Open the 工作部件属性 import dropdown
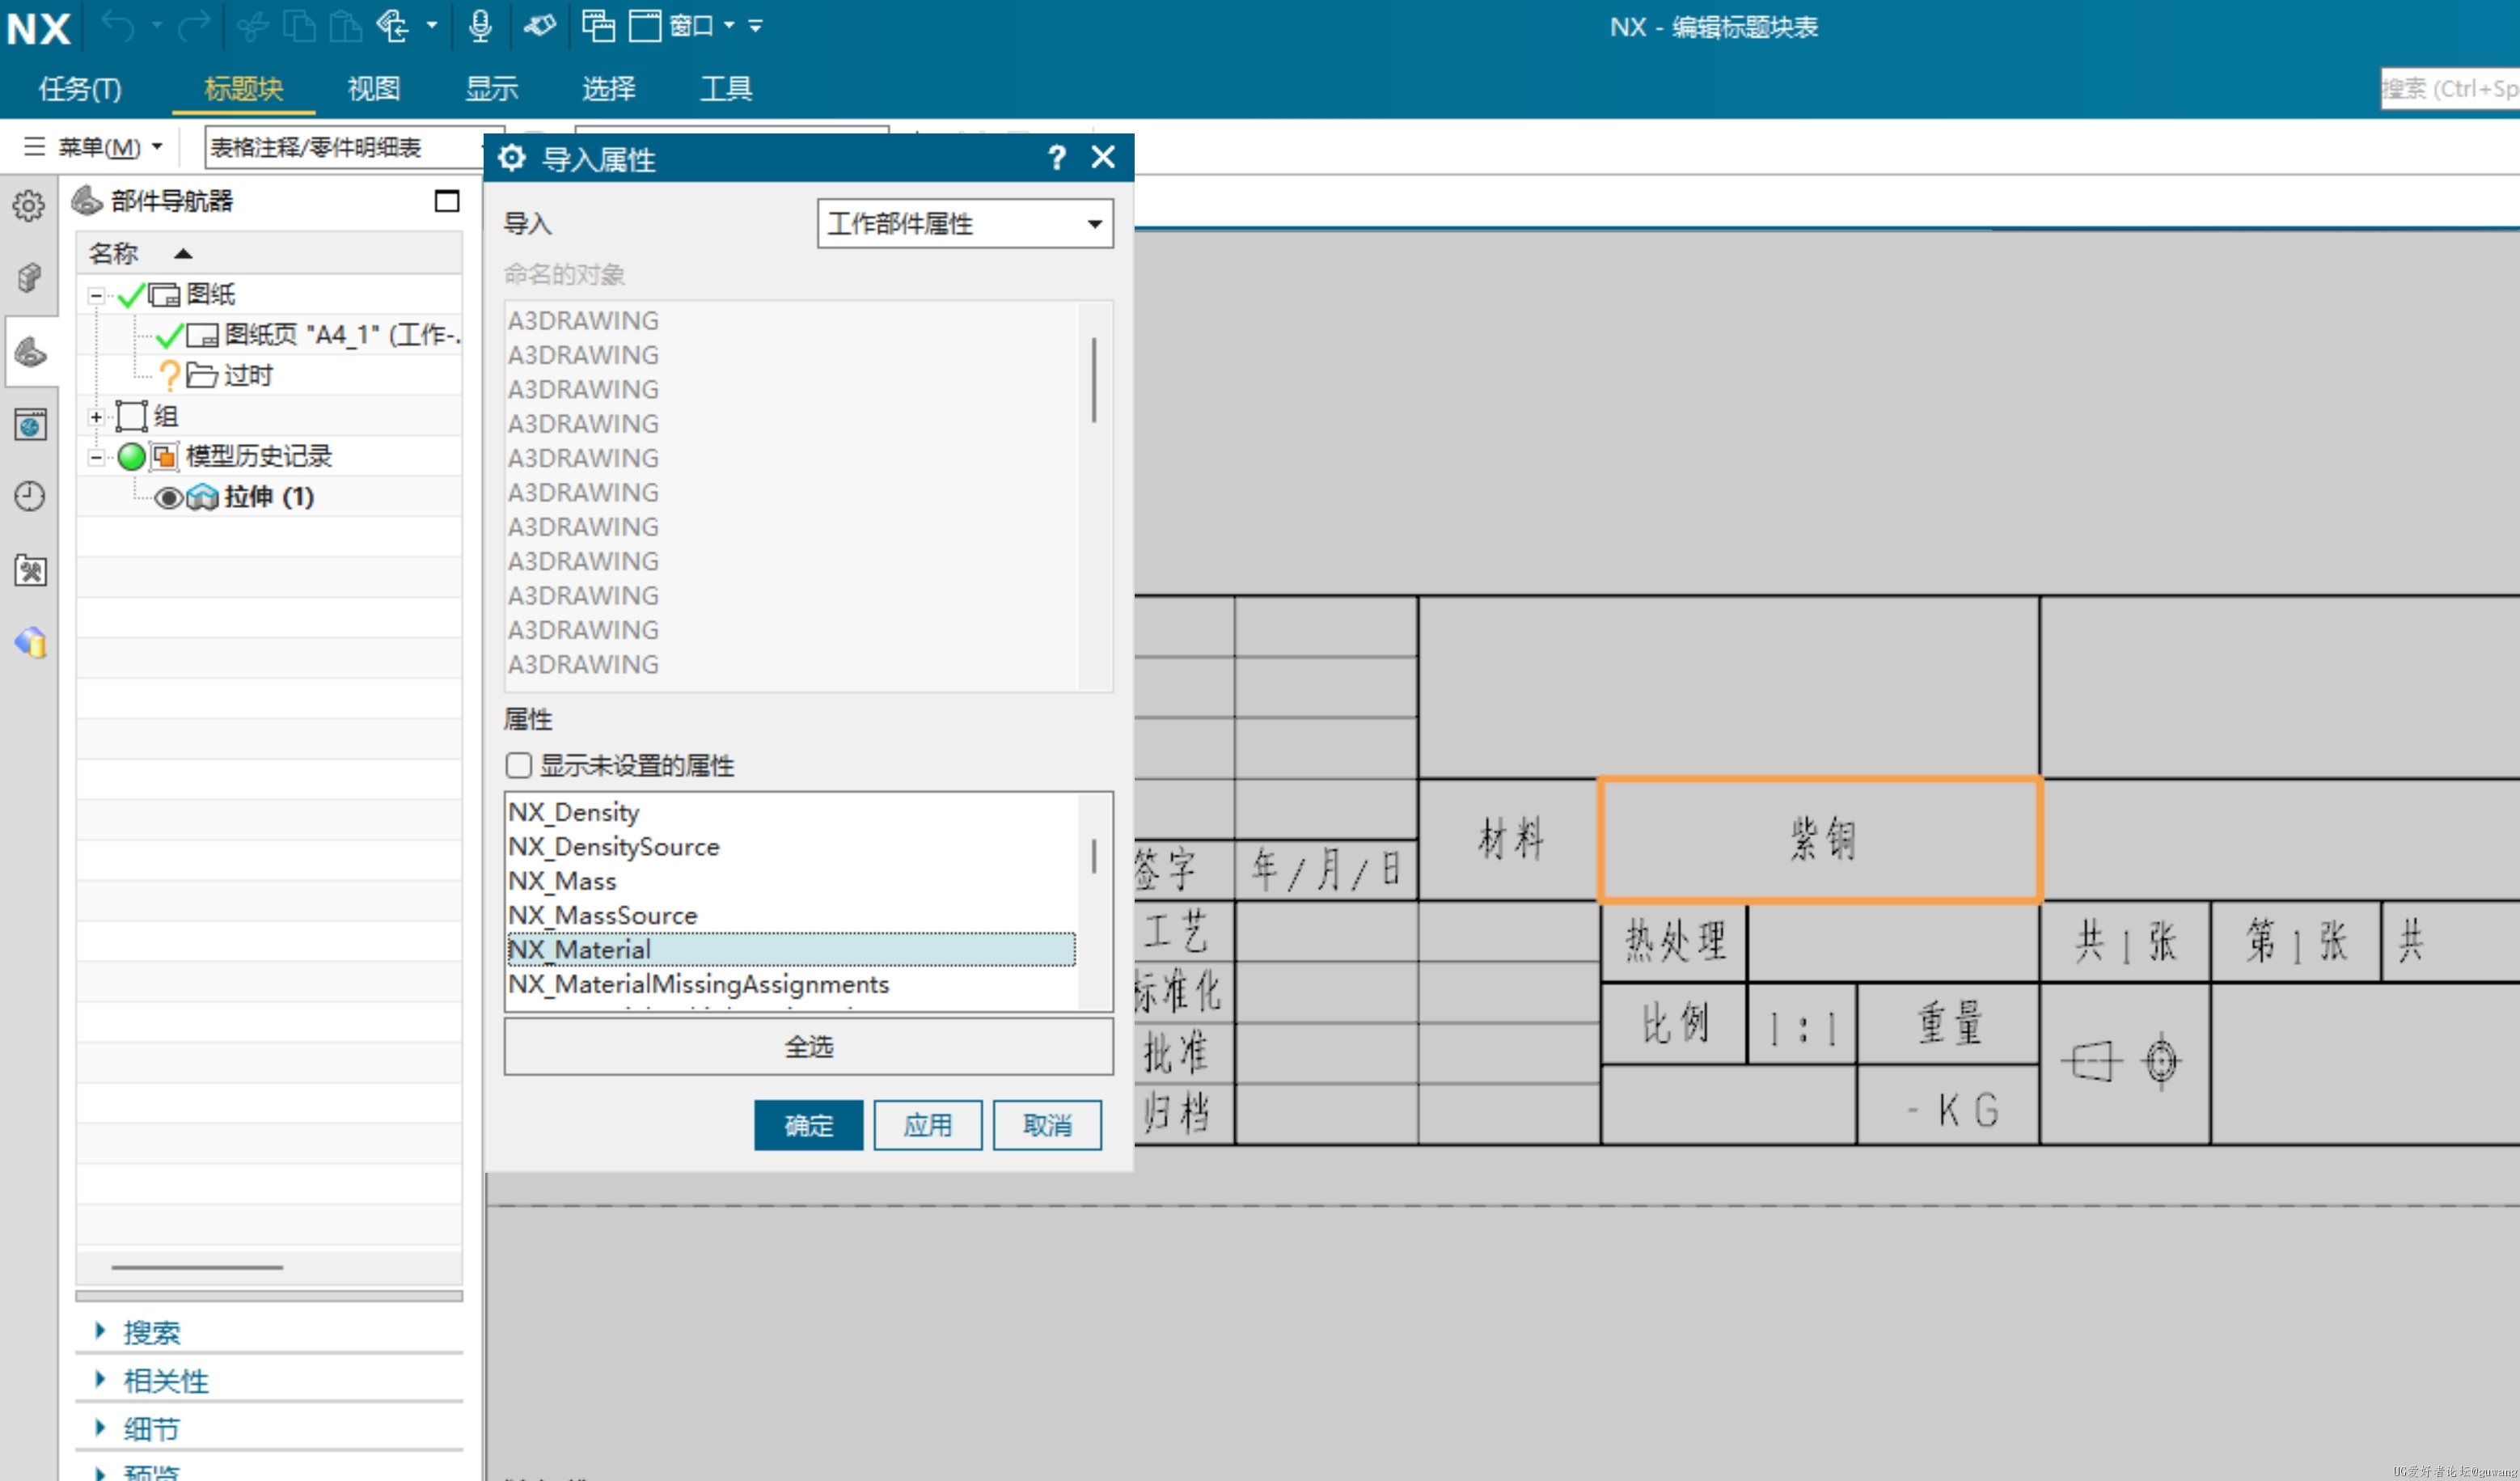This screenshot has height=1481, width=2520. (964, 223)
